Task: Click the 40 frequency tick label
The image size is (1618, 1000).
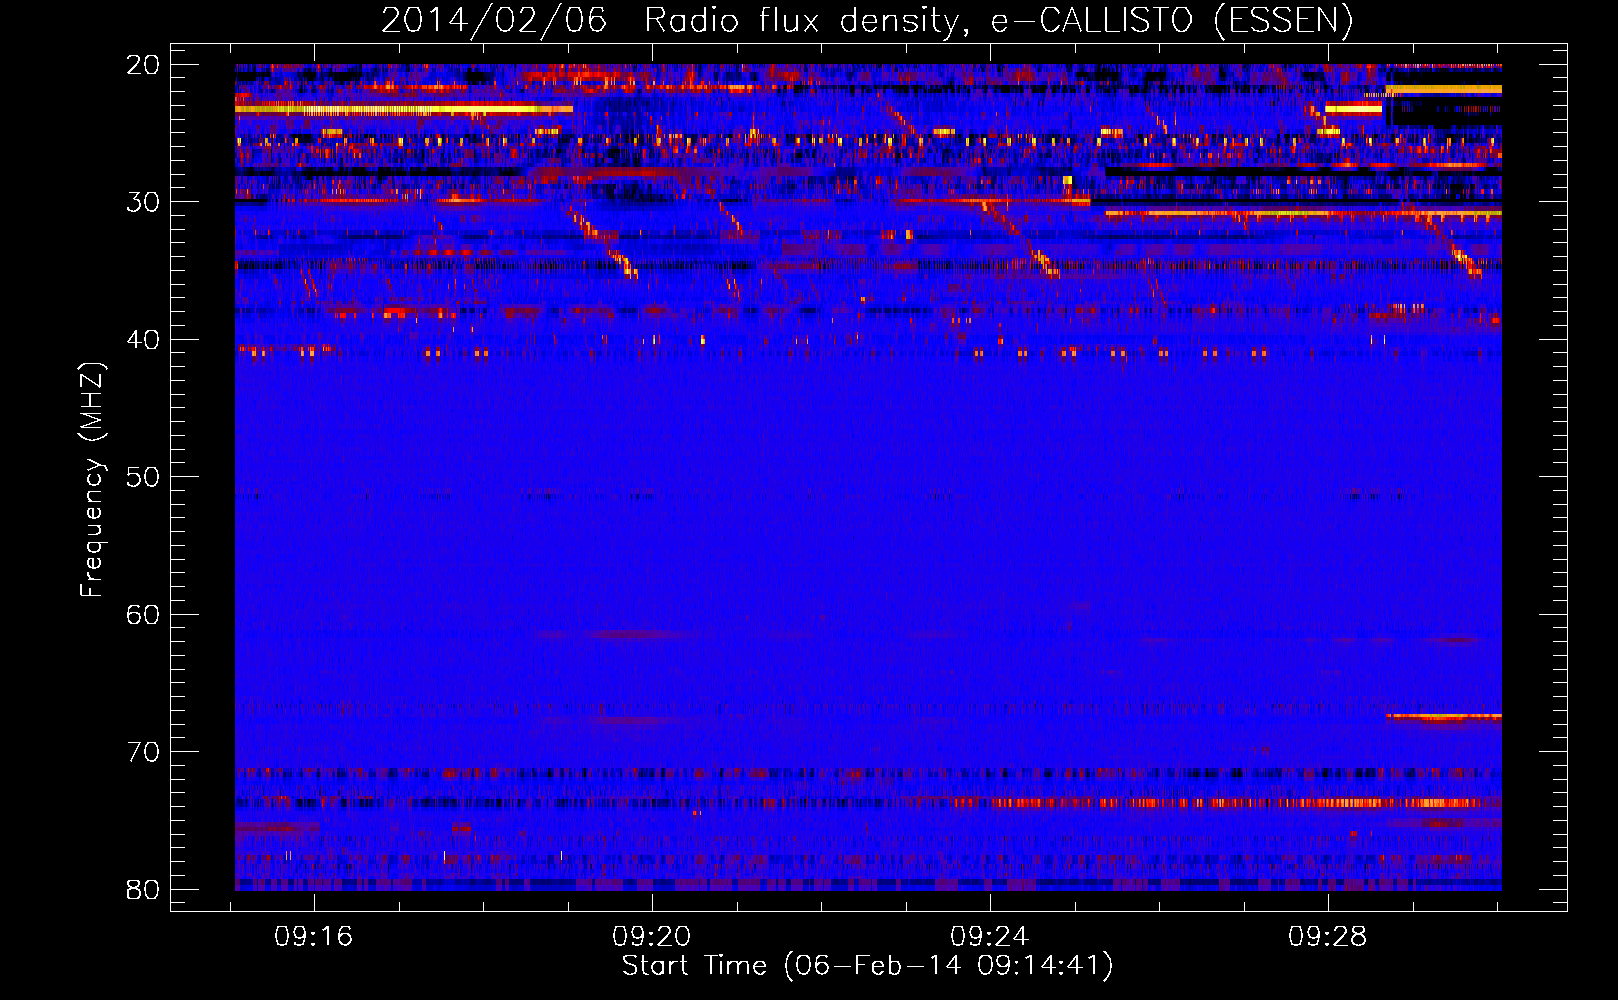Action: point(143,340)
